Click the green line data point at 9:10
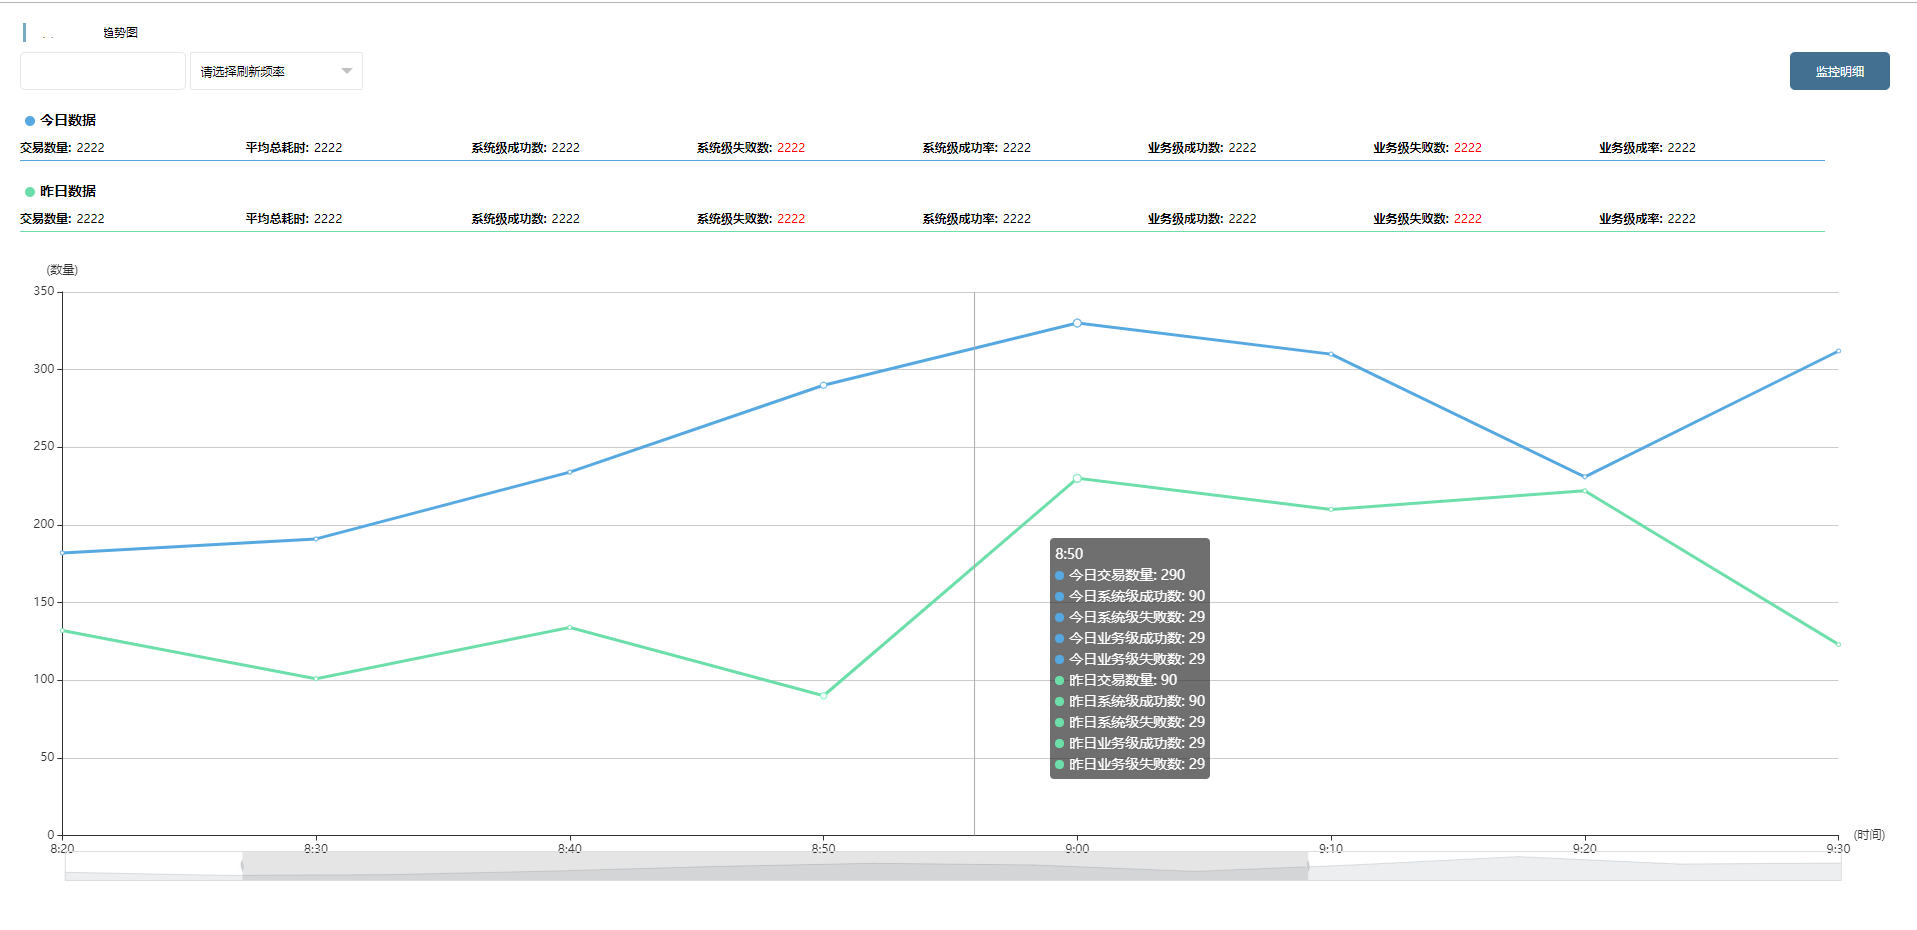This screenshot has width=1917, height=930. [1331, 509]
